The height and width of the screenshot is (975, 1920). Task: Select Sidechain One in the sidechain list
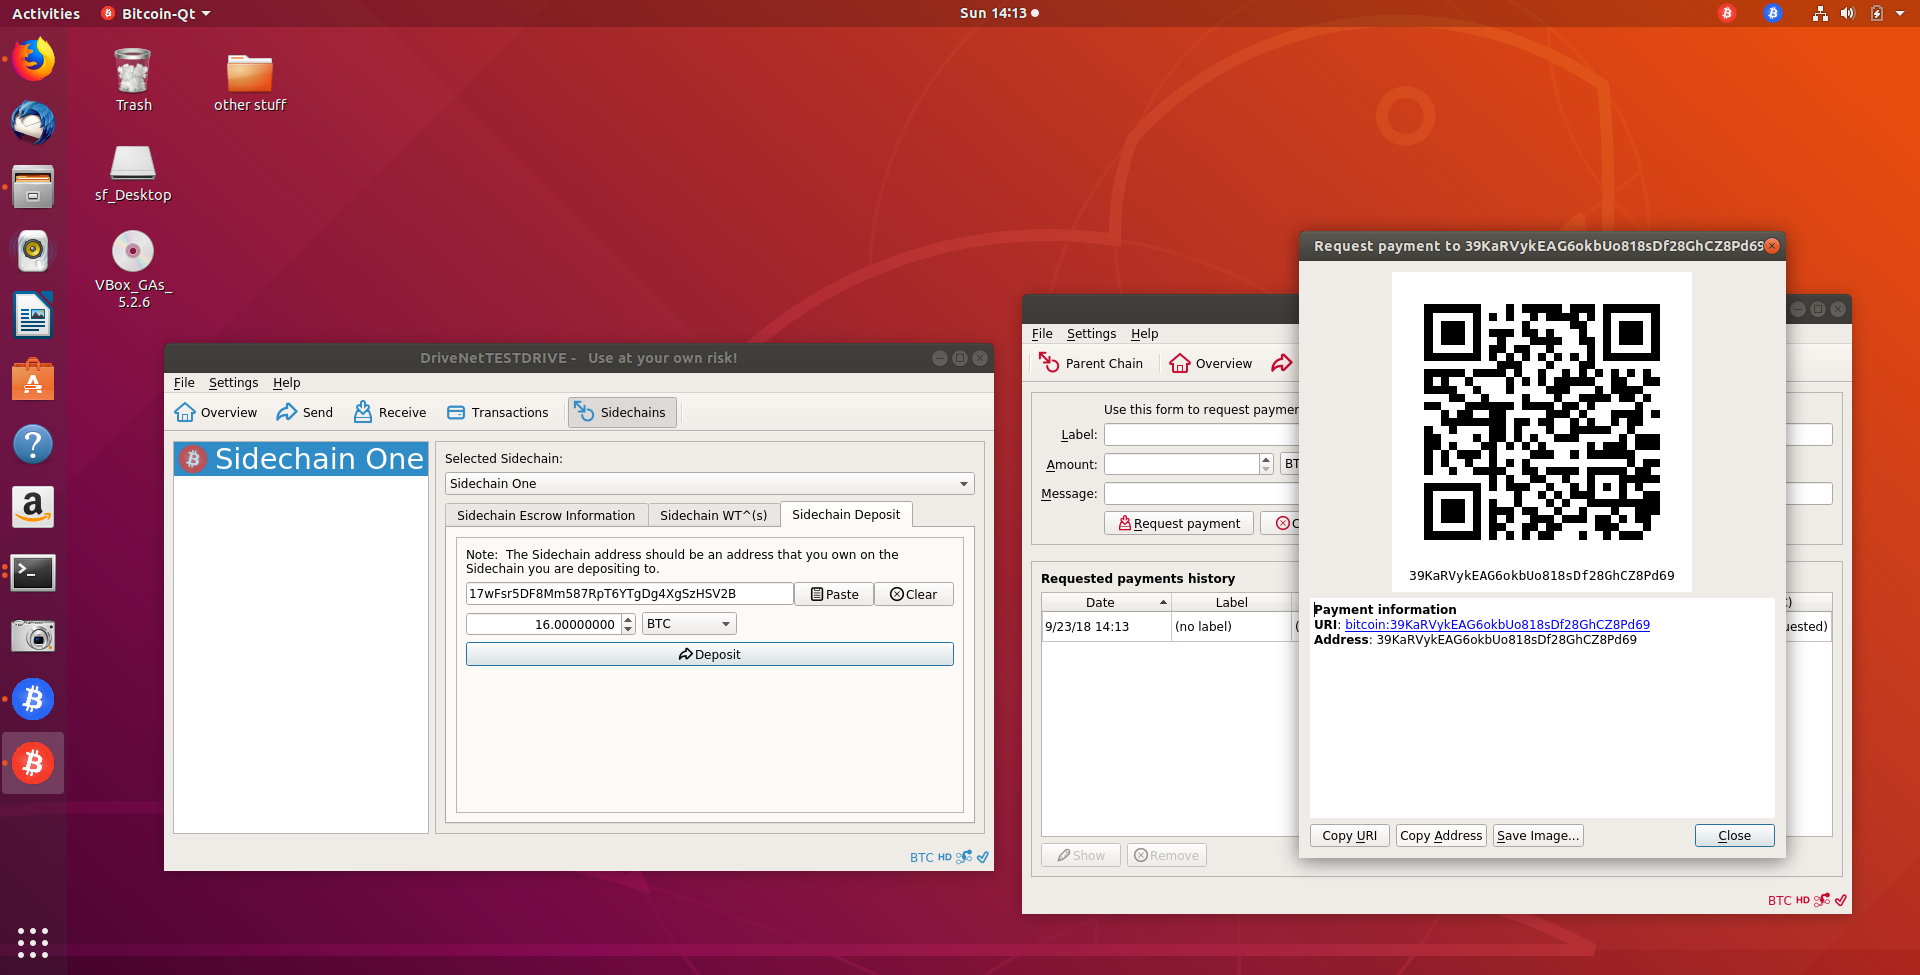(301, 459)
